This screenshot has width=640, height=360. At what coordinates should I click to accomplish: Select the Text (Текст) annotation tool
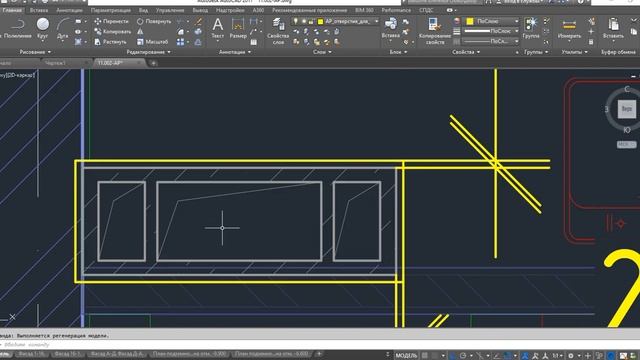click(218, 28)
